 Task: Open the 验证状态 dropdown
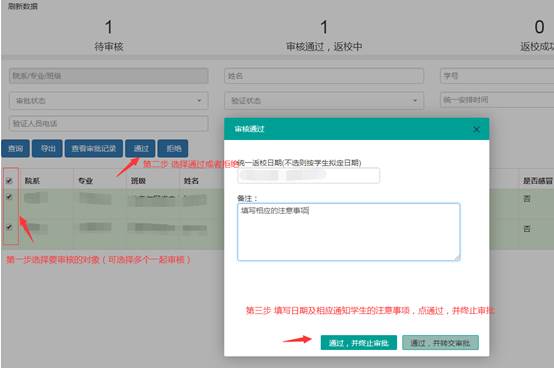[x=324, y=101]
